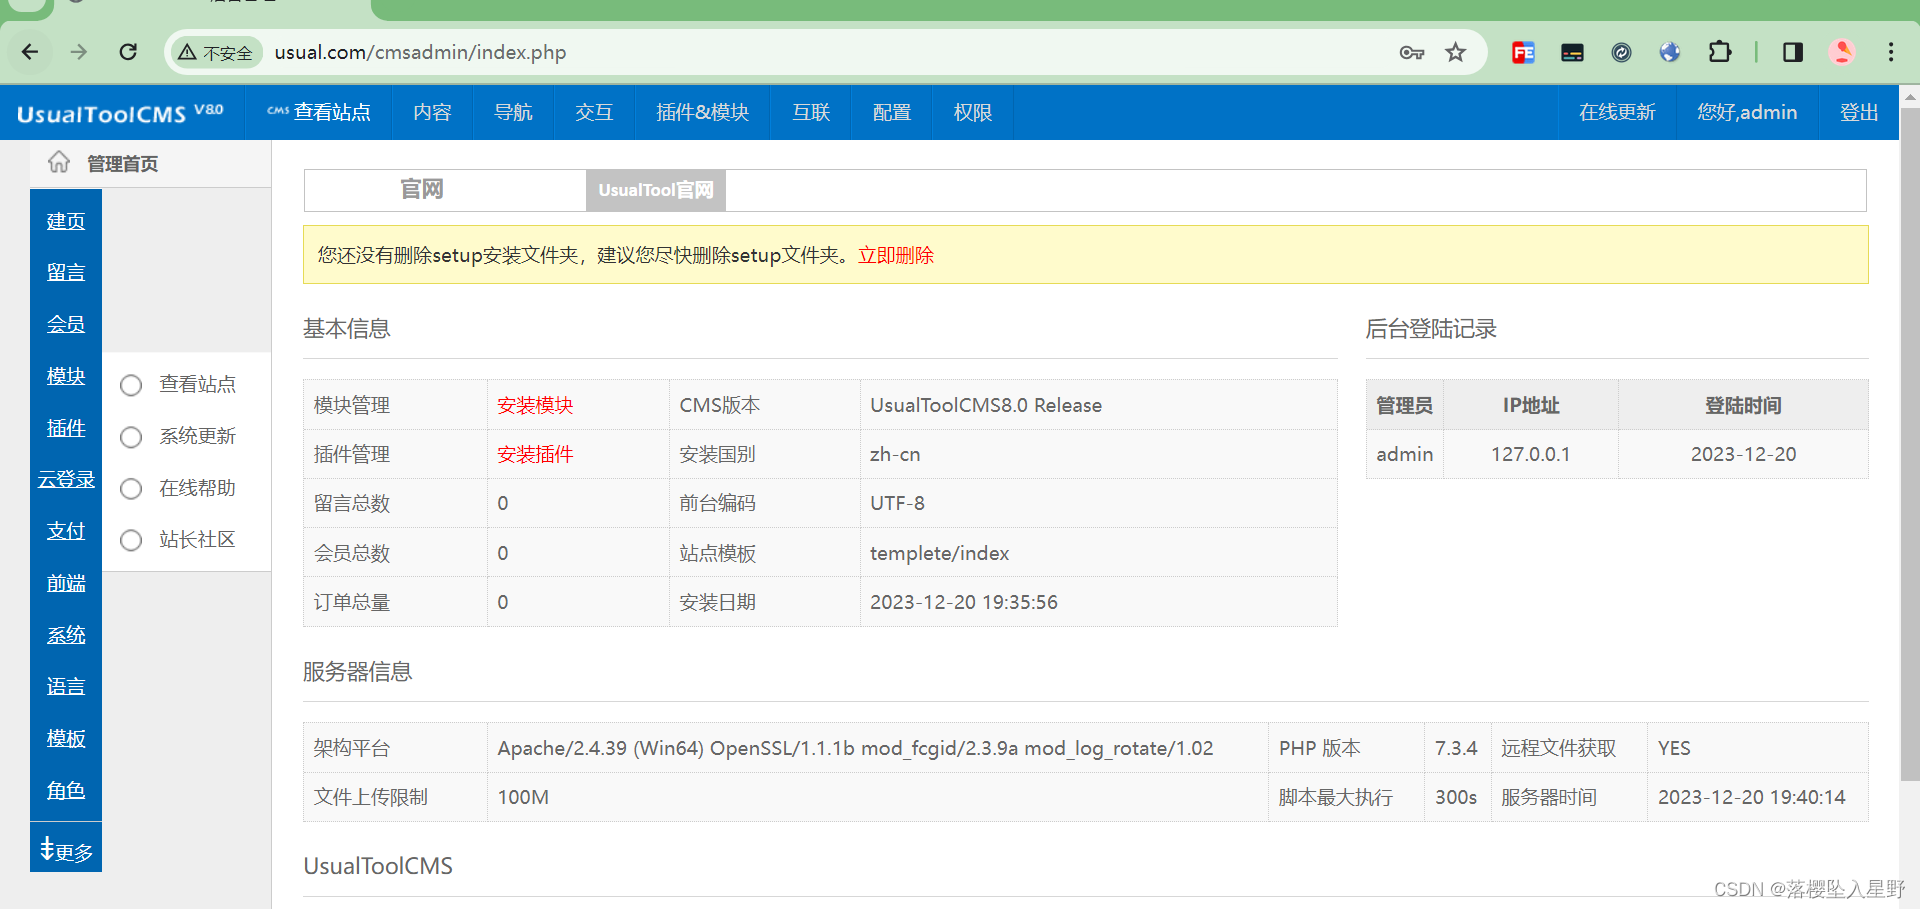Image resolution: width=1920 pixels, height=909 pixels.
Task: Click the page vertical scrollbar thumb
Action: pos(1909,444)
